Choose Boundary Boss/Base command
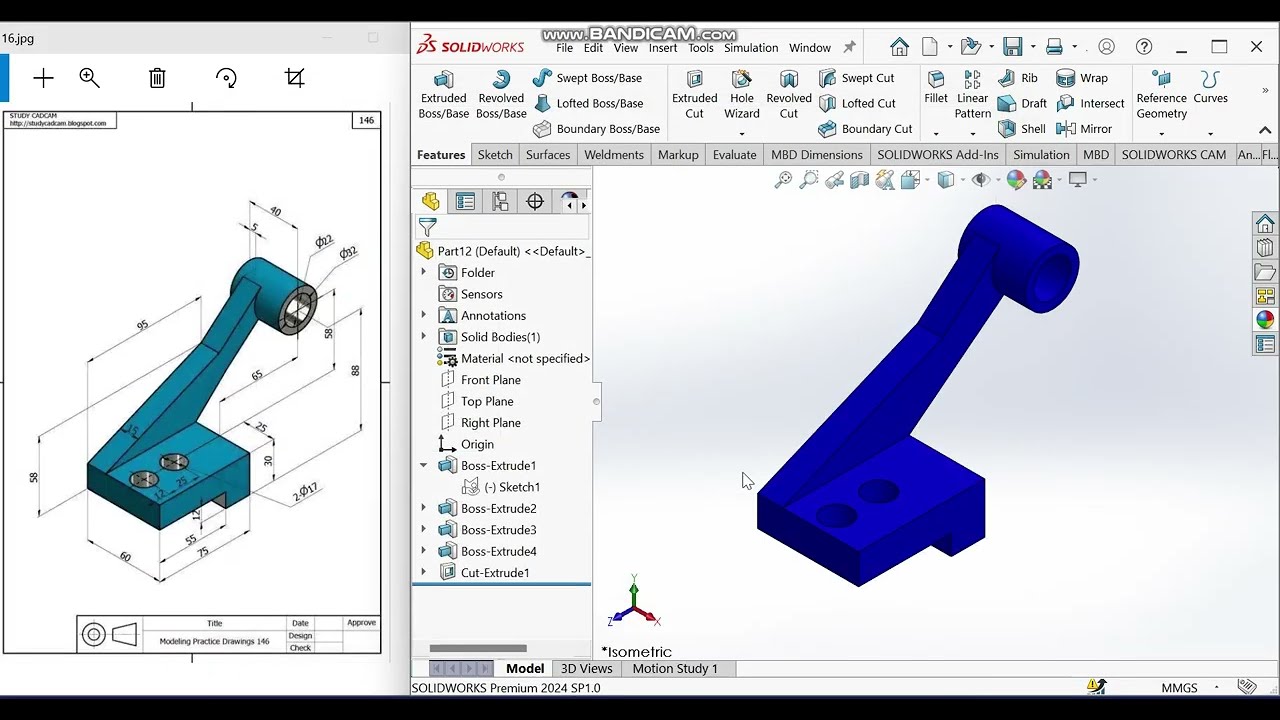This screenshot has height=720, width=1280. tap(596, 129)
